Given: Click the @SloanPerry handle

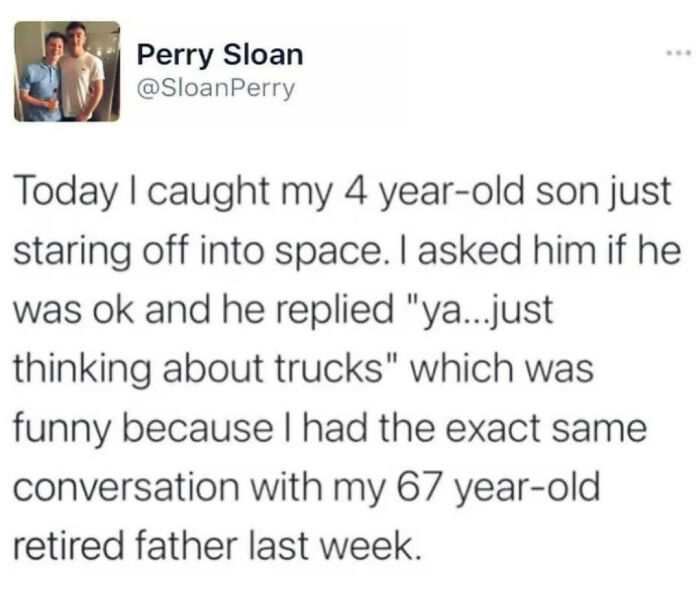Looking at the screenshot, I should click(x=216, y=89).
